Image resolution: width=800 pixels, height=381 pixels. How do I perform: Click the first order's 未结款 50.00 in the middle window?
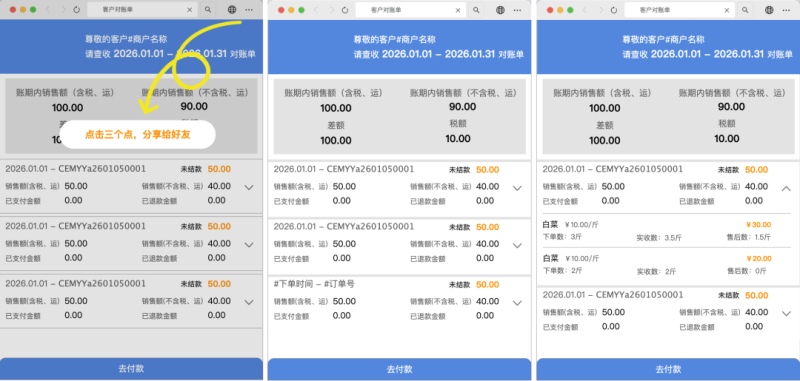click(x=474, y=170)
